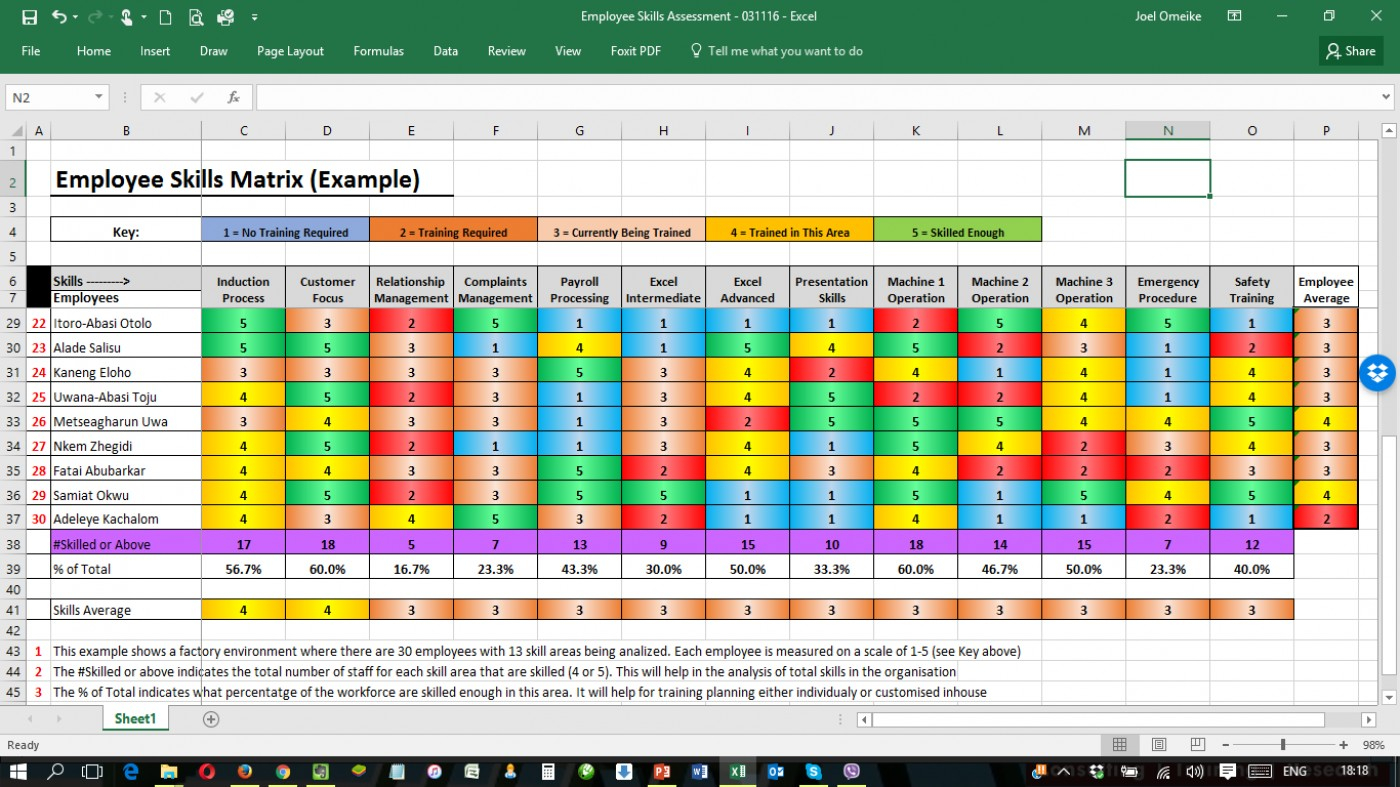Click the Insert Function fx icon
1400x787 pixels.
(x=233, y=97)
